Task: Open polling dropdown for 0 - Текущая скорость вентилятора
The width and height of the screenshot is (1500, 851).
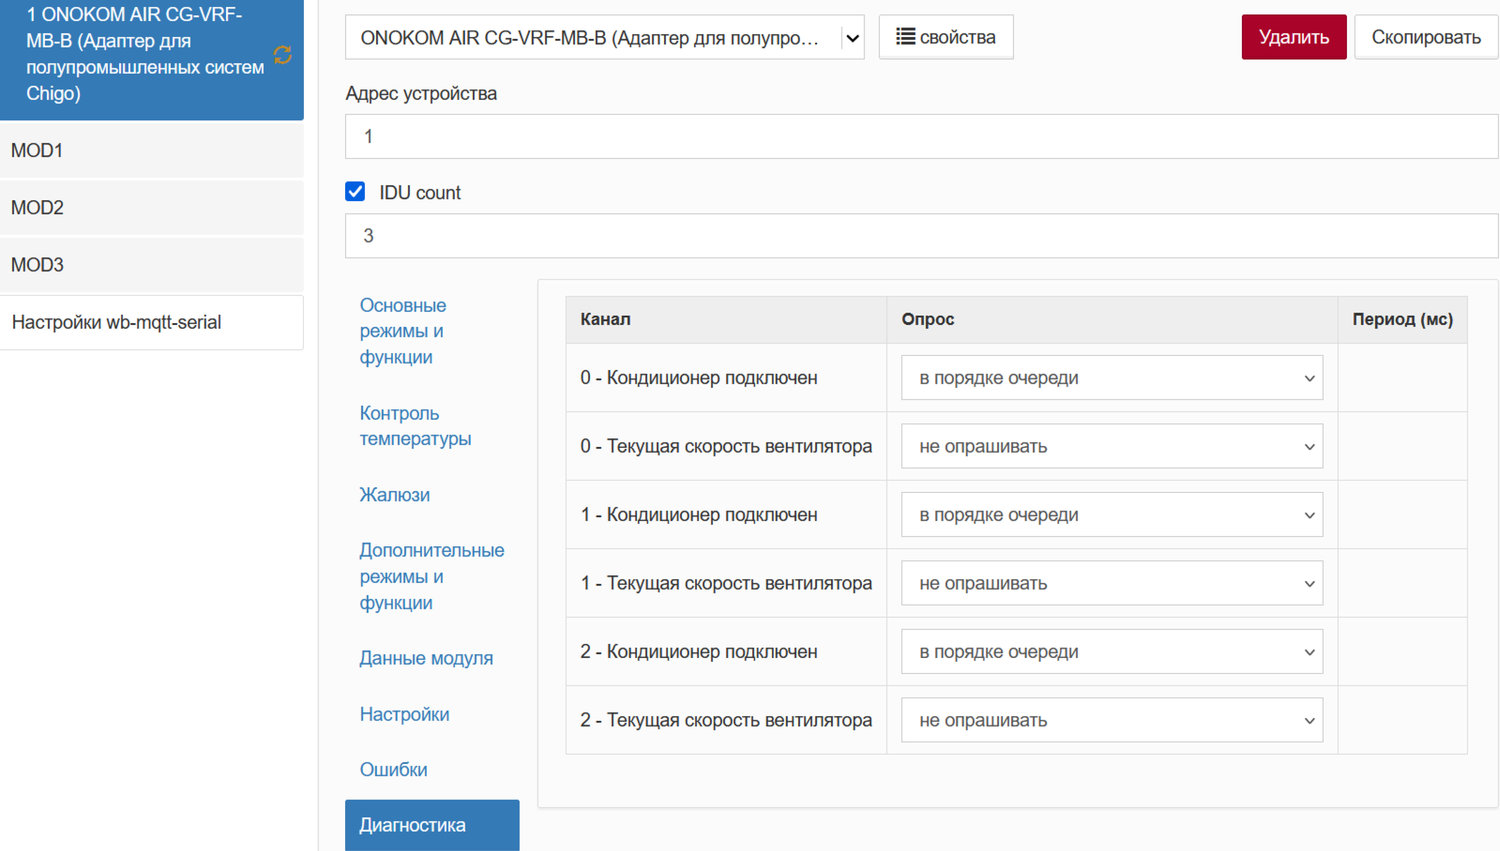Action: click(1111, 447)
